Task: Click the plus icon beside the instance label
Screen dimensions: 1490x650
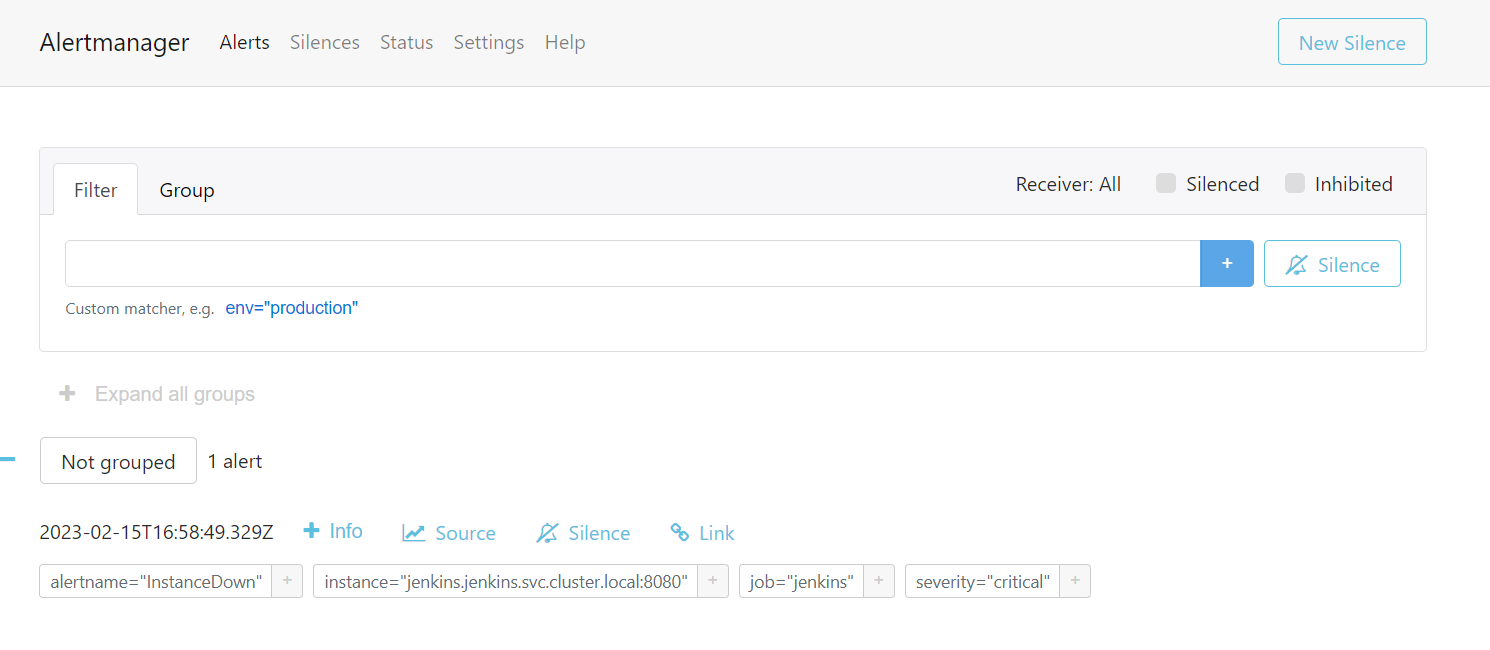Action: tap(712, 581)
